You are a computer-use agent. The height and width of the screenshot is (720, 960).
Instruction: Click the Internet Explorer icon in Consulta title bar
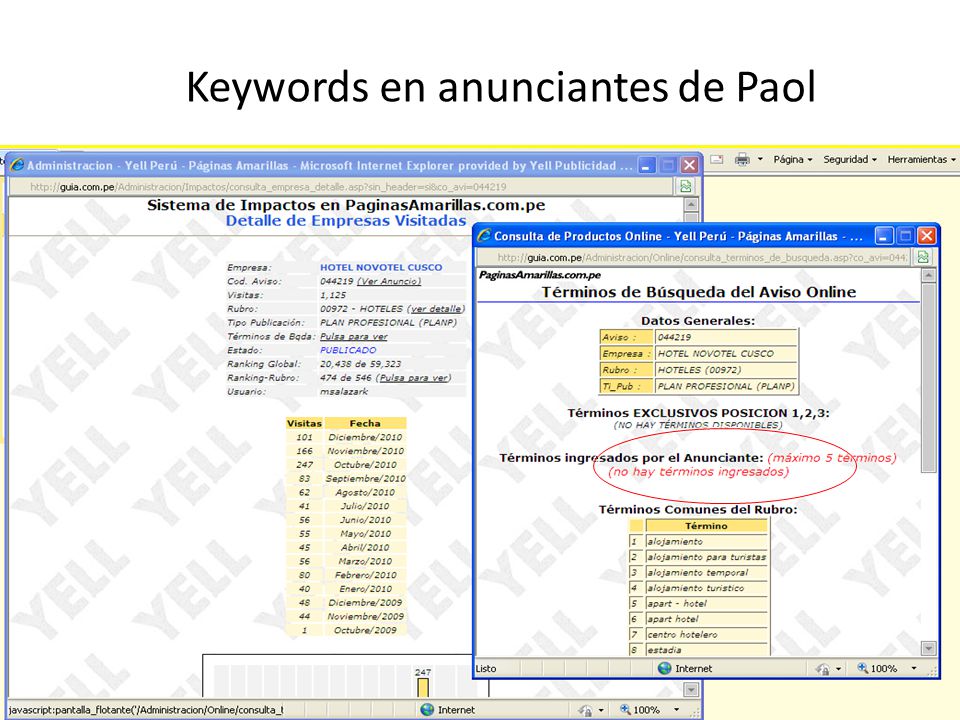pos(484,235)
